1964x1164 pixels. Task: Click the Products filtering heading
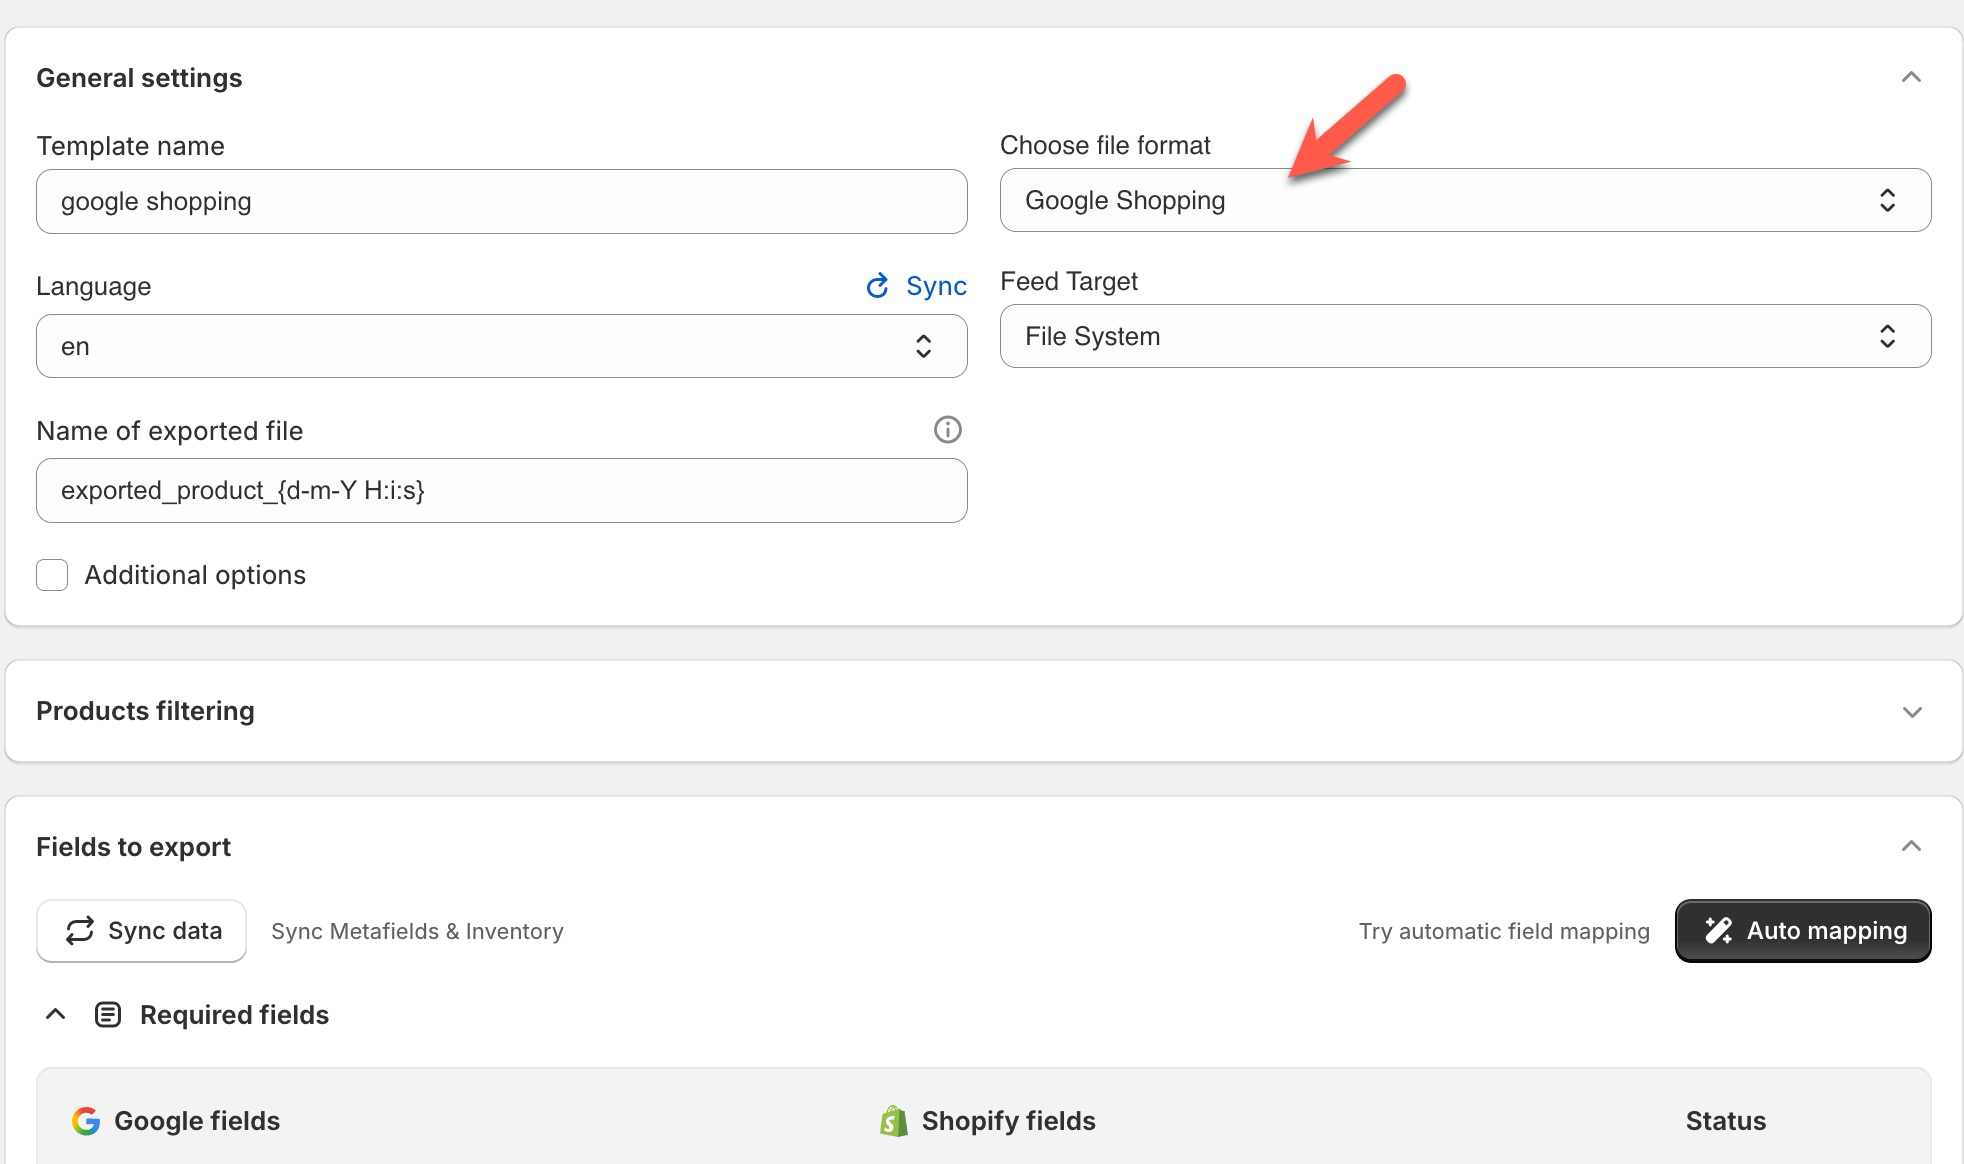[x=145, y=711]
